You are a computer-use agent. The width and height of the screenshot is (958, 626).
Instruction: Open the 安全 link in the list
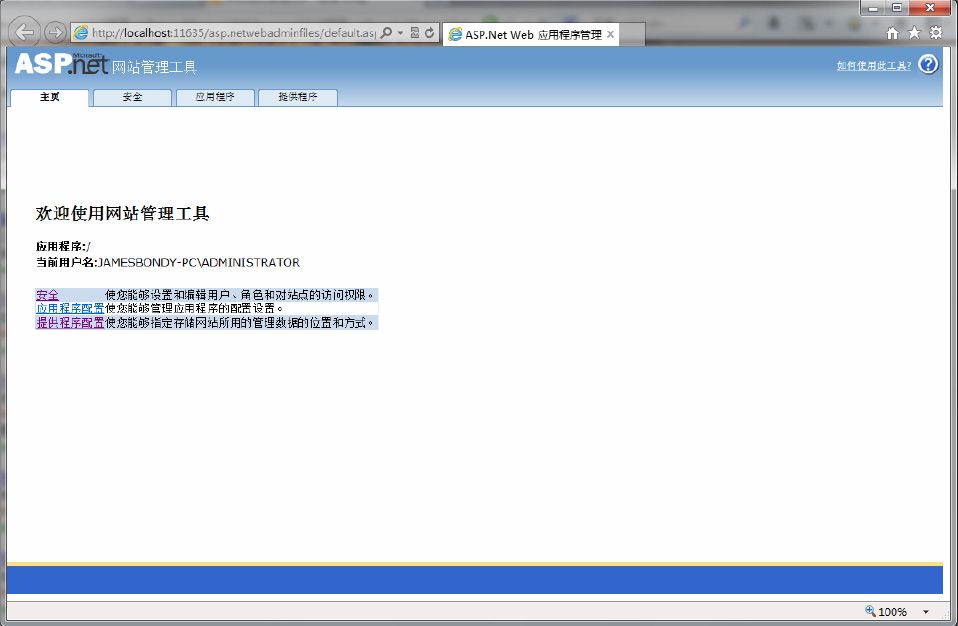pyautogui.click(x=47, y=295)
